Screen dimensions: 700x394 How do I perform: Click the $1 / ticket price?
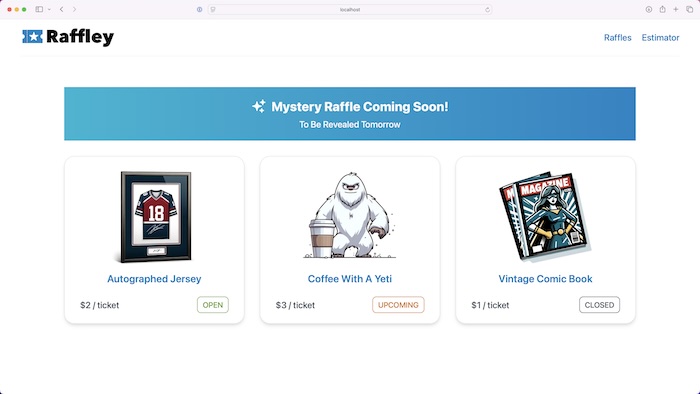tap(490, 305)
